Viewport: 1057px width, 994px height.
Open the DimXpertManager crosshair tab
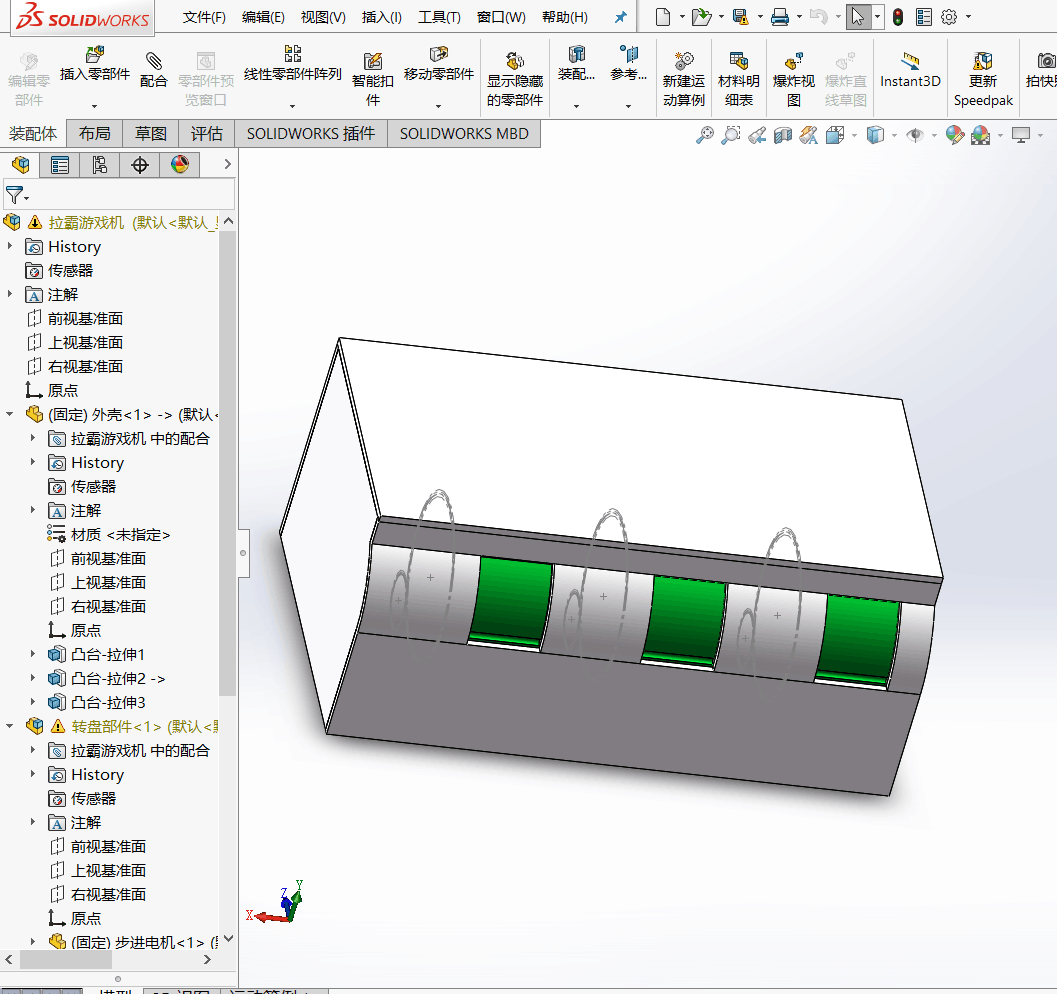click(140, 164)
